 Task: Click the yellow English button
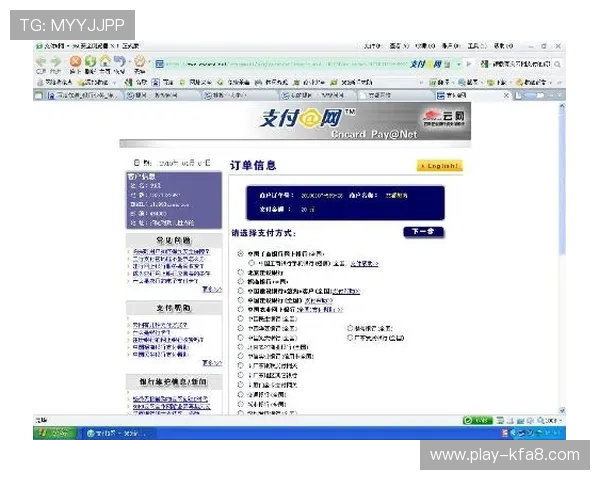(x=440, y=166)
